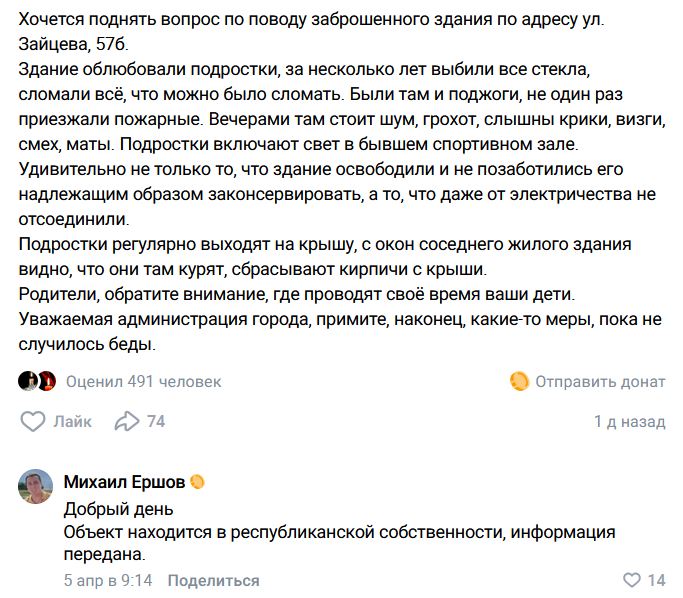The height and width of the screenshot is (598, 683).
Task: Click the share count 74
Action: pyautogui.click(x=156, y=422)
